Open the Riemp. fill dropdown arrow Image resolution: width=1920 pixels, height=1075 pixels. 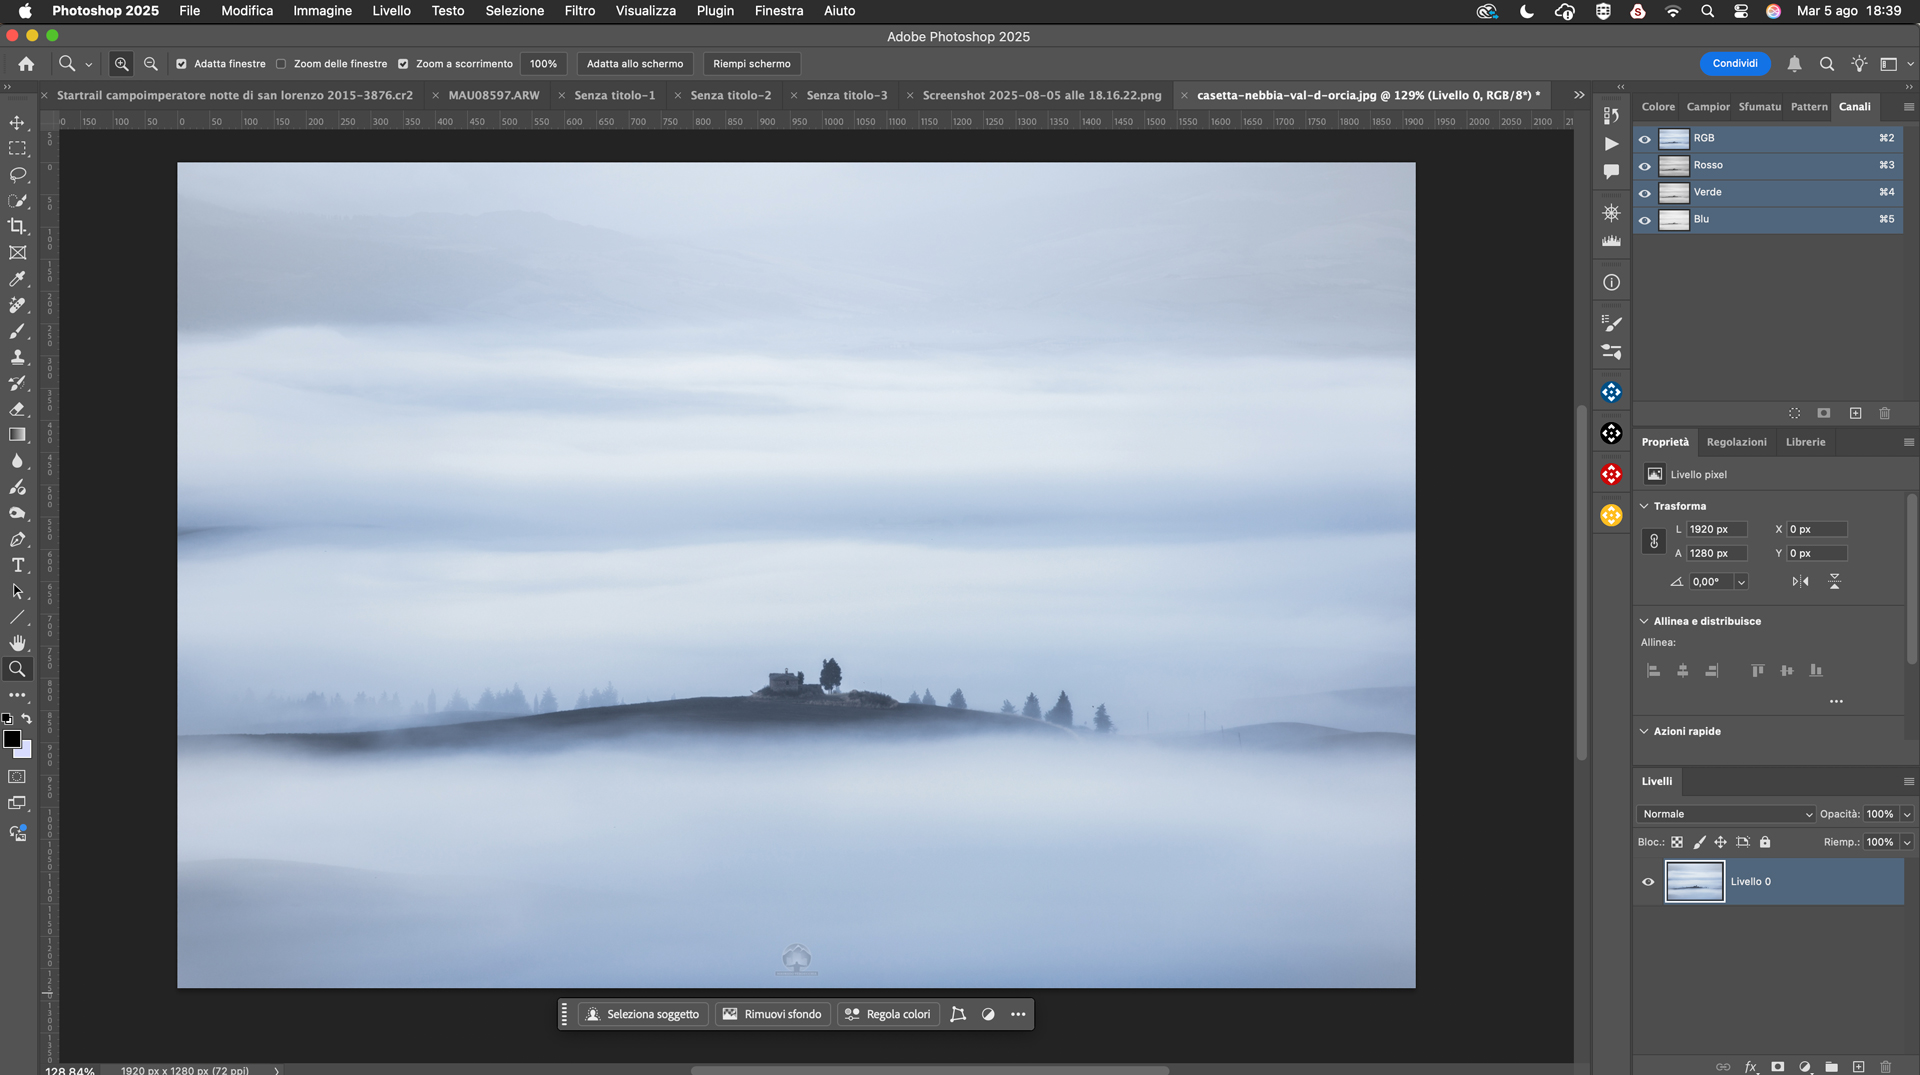1907,842
